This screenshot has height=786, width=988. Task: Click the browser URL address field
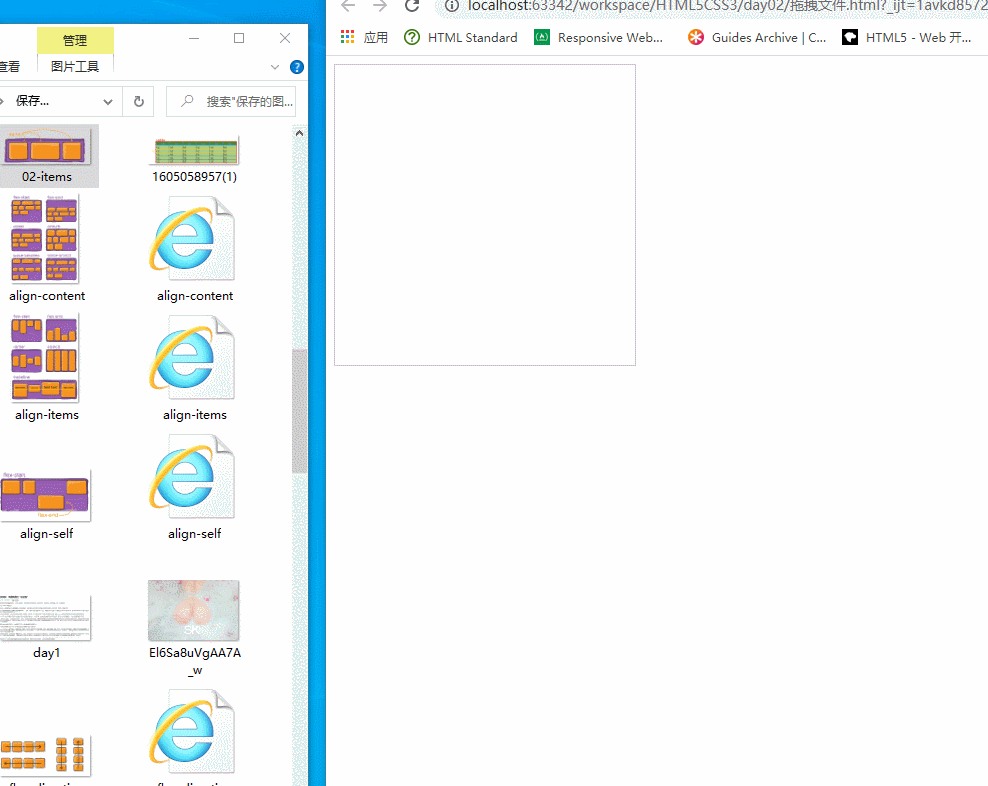click(727, 6)
